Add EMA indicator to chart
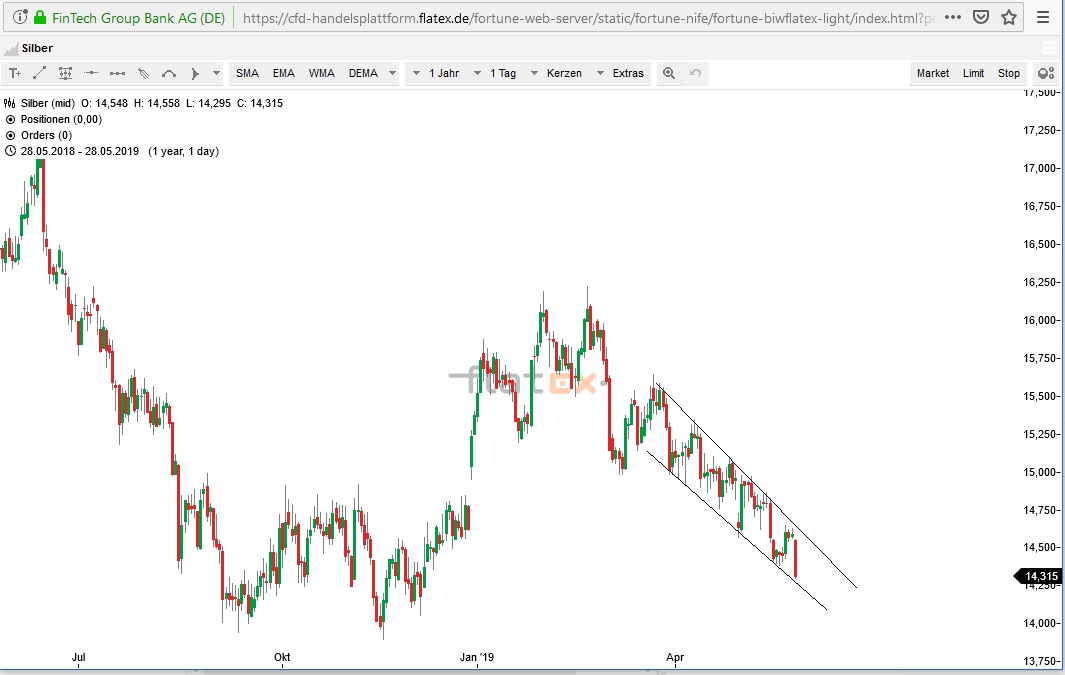The height and width of the screenshot is (675, 1065). [x=284, y=73]
